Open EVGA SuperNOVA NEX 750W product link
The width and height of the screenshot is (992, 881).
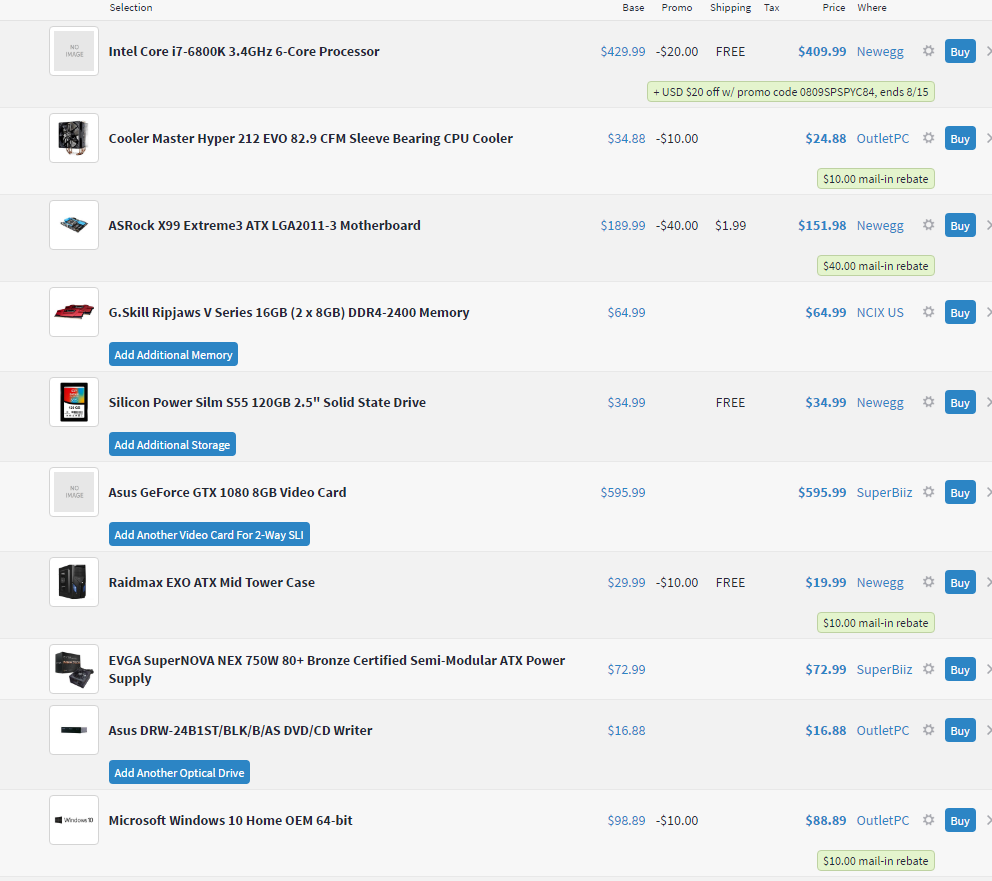(x=337, y=669)
